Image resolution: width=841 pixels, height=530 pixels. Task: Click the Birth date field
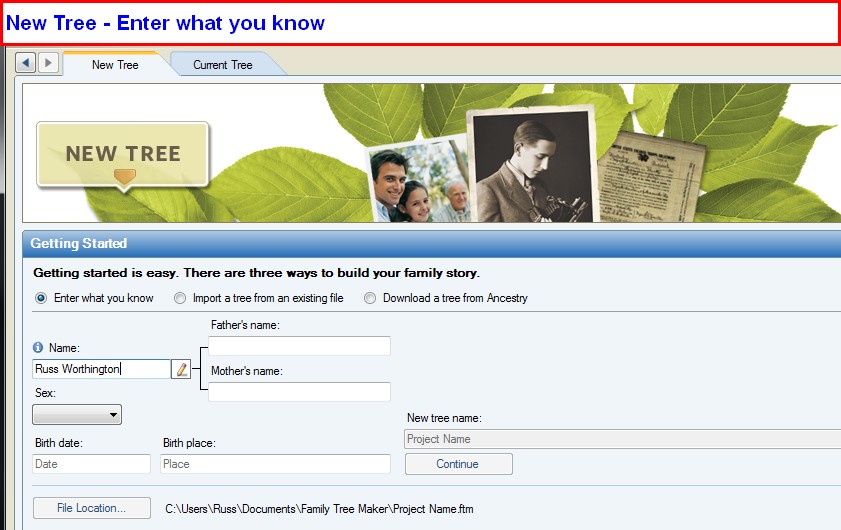pos(91,464)
